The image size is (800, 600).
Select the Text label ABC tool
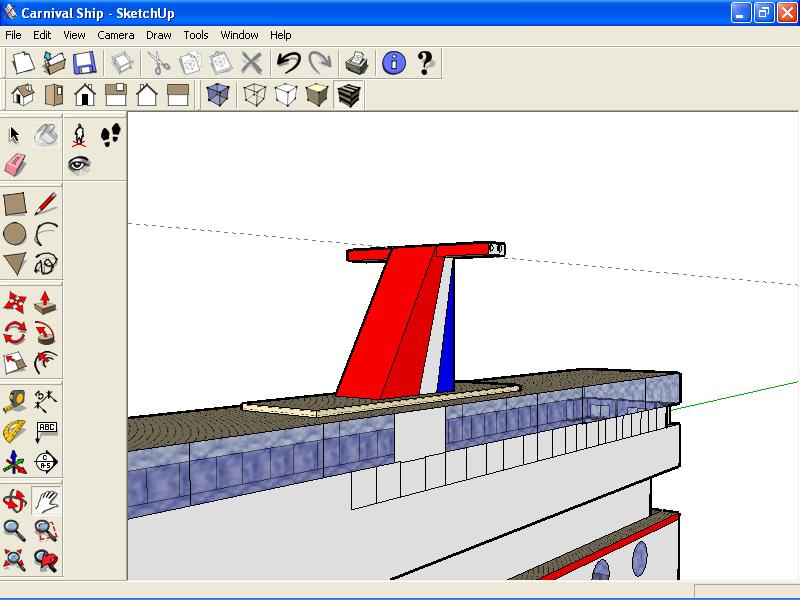coord(46,432)
